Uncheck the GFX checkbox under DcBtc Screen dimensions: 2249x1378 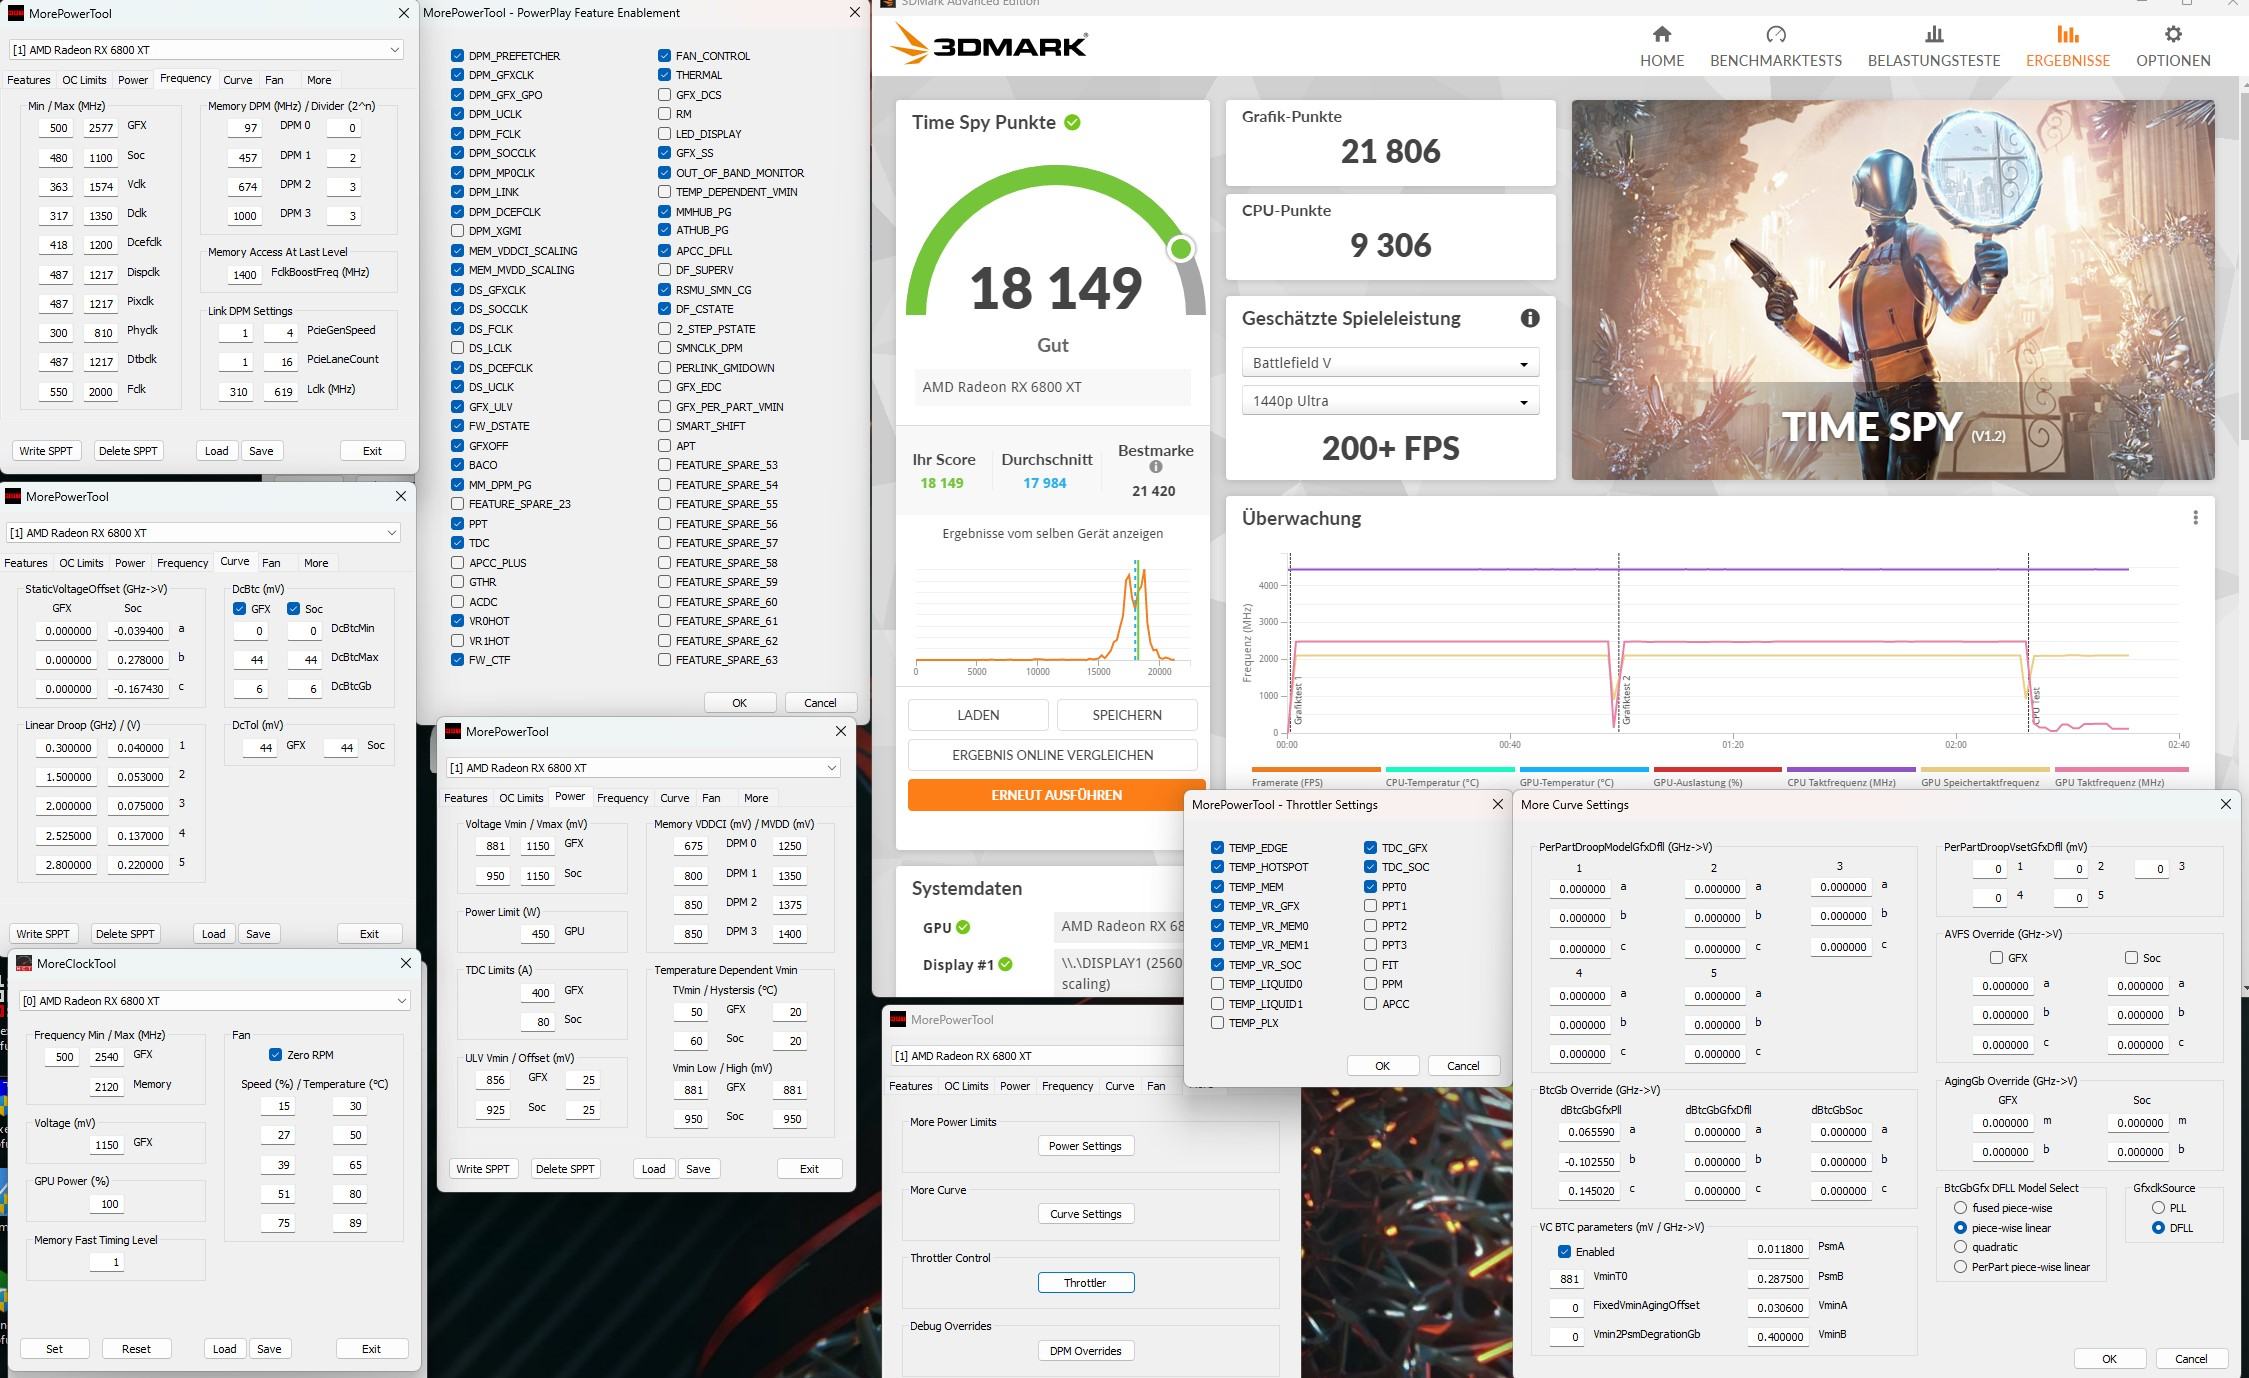click(x=239, y=608)
